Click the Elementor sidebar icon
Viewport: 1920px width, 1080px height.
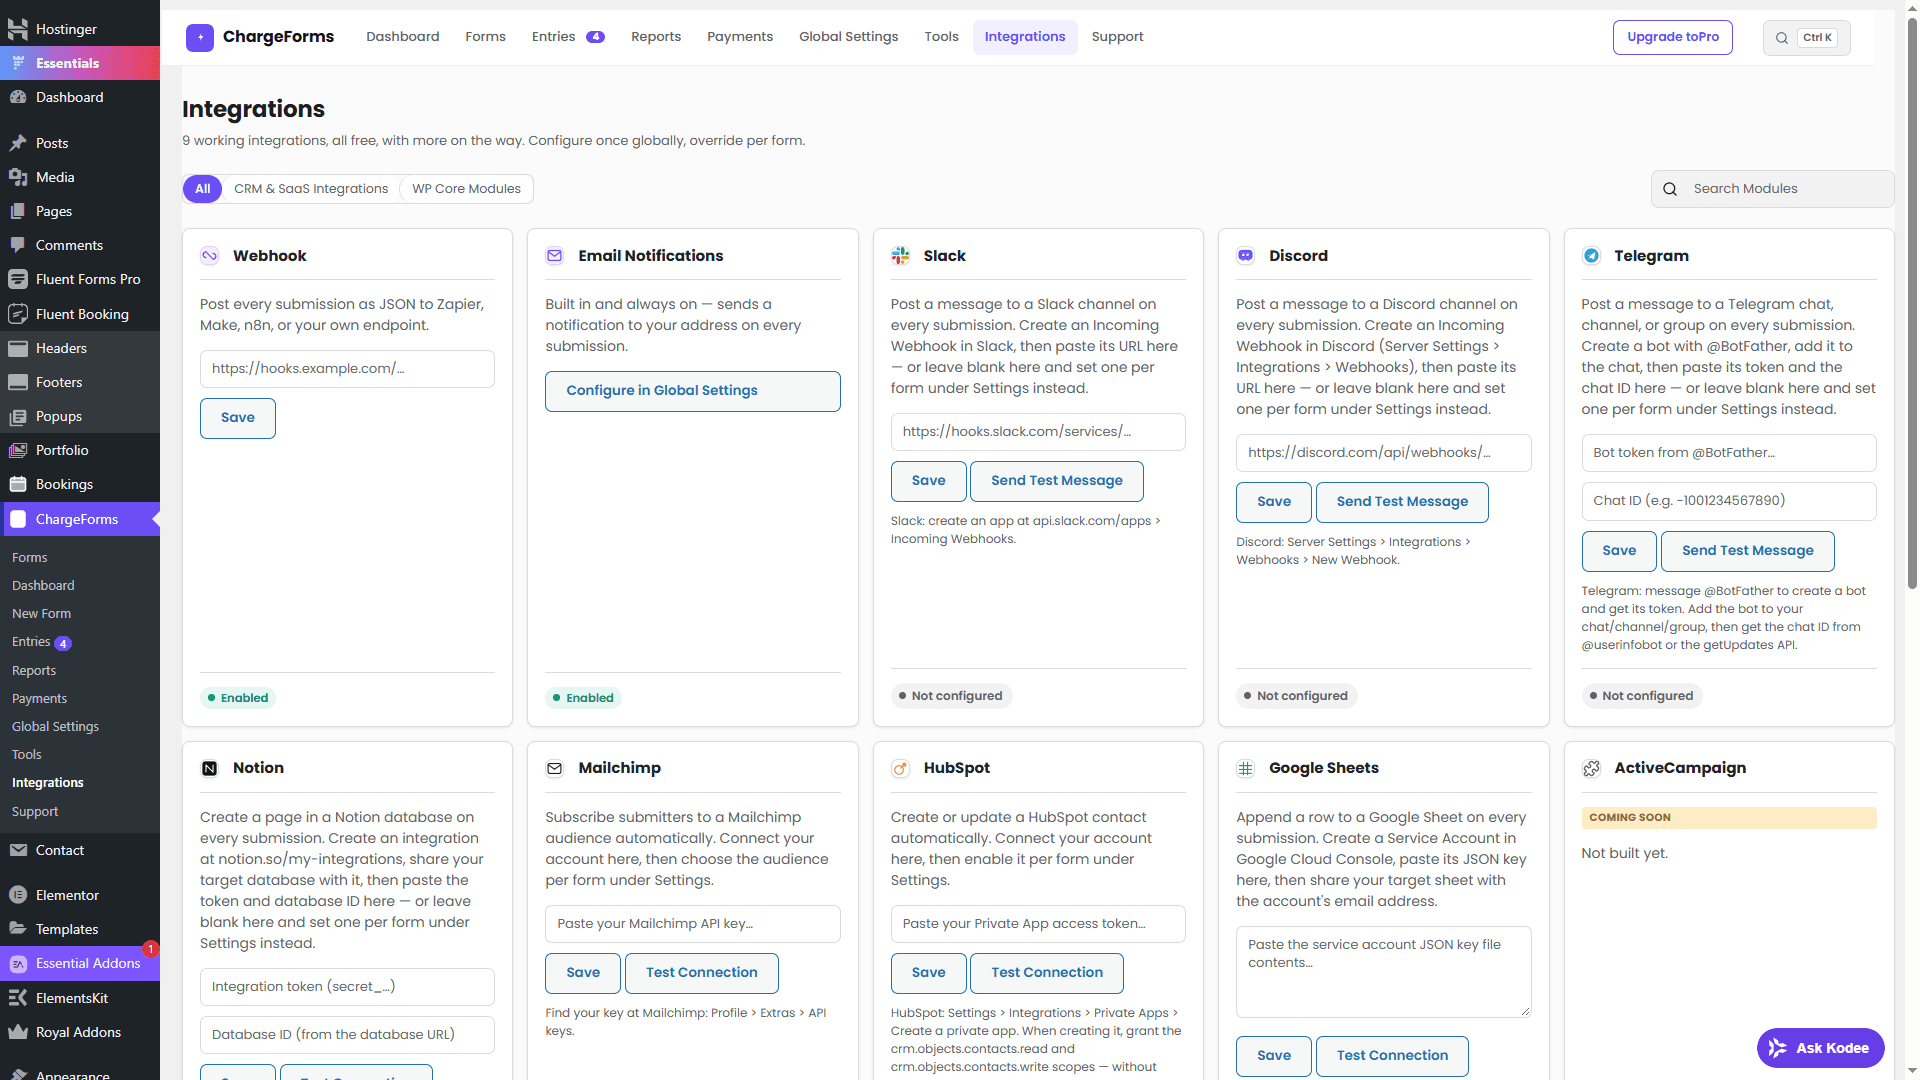coord(18,895)
